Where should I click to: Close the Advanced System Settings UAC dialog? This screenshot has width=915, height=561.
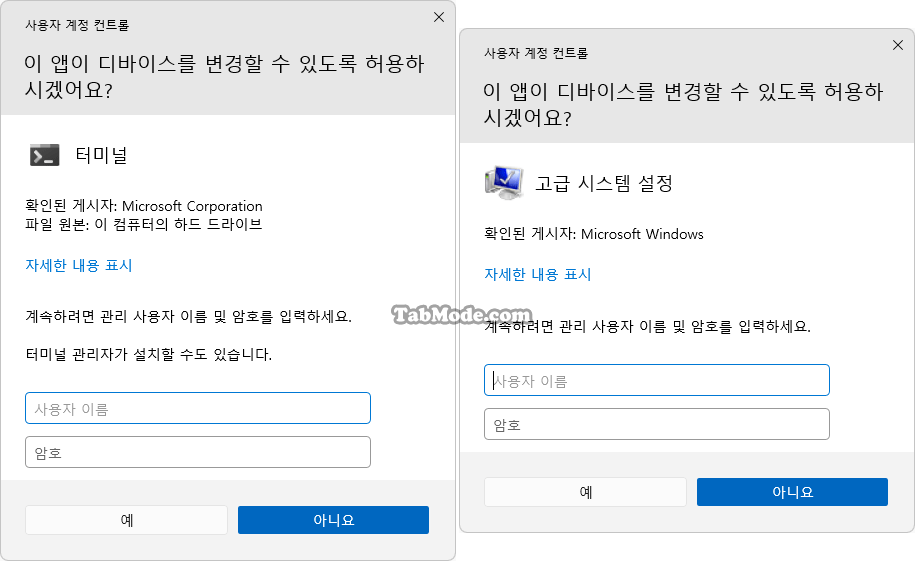[x=897, y=45]
